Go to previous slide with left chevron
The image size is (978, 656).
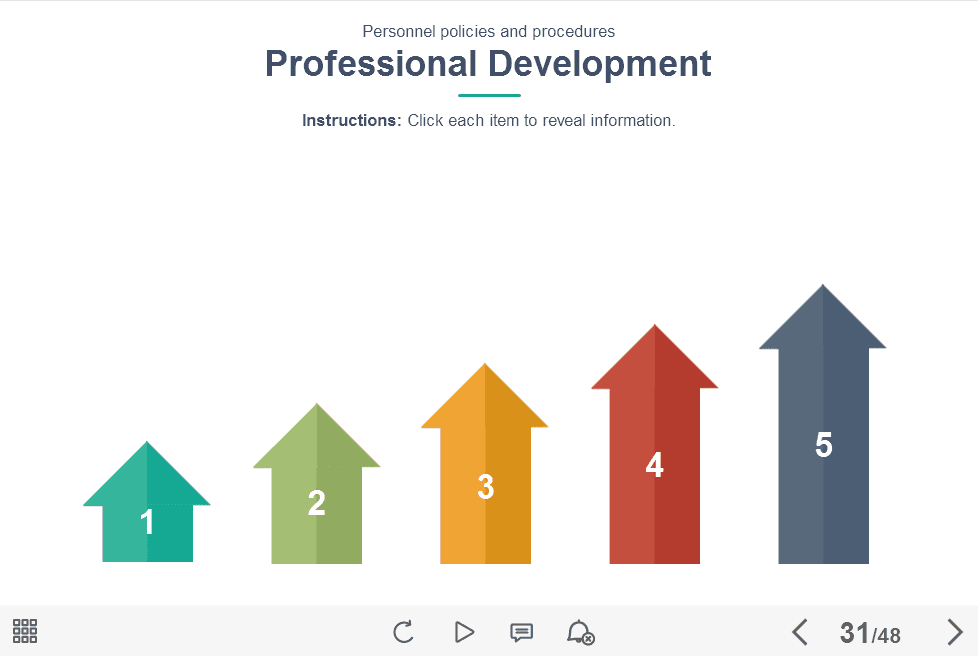[x=799, y=632]
